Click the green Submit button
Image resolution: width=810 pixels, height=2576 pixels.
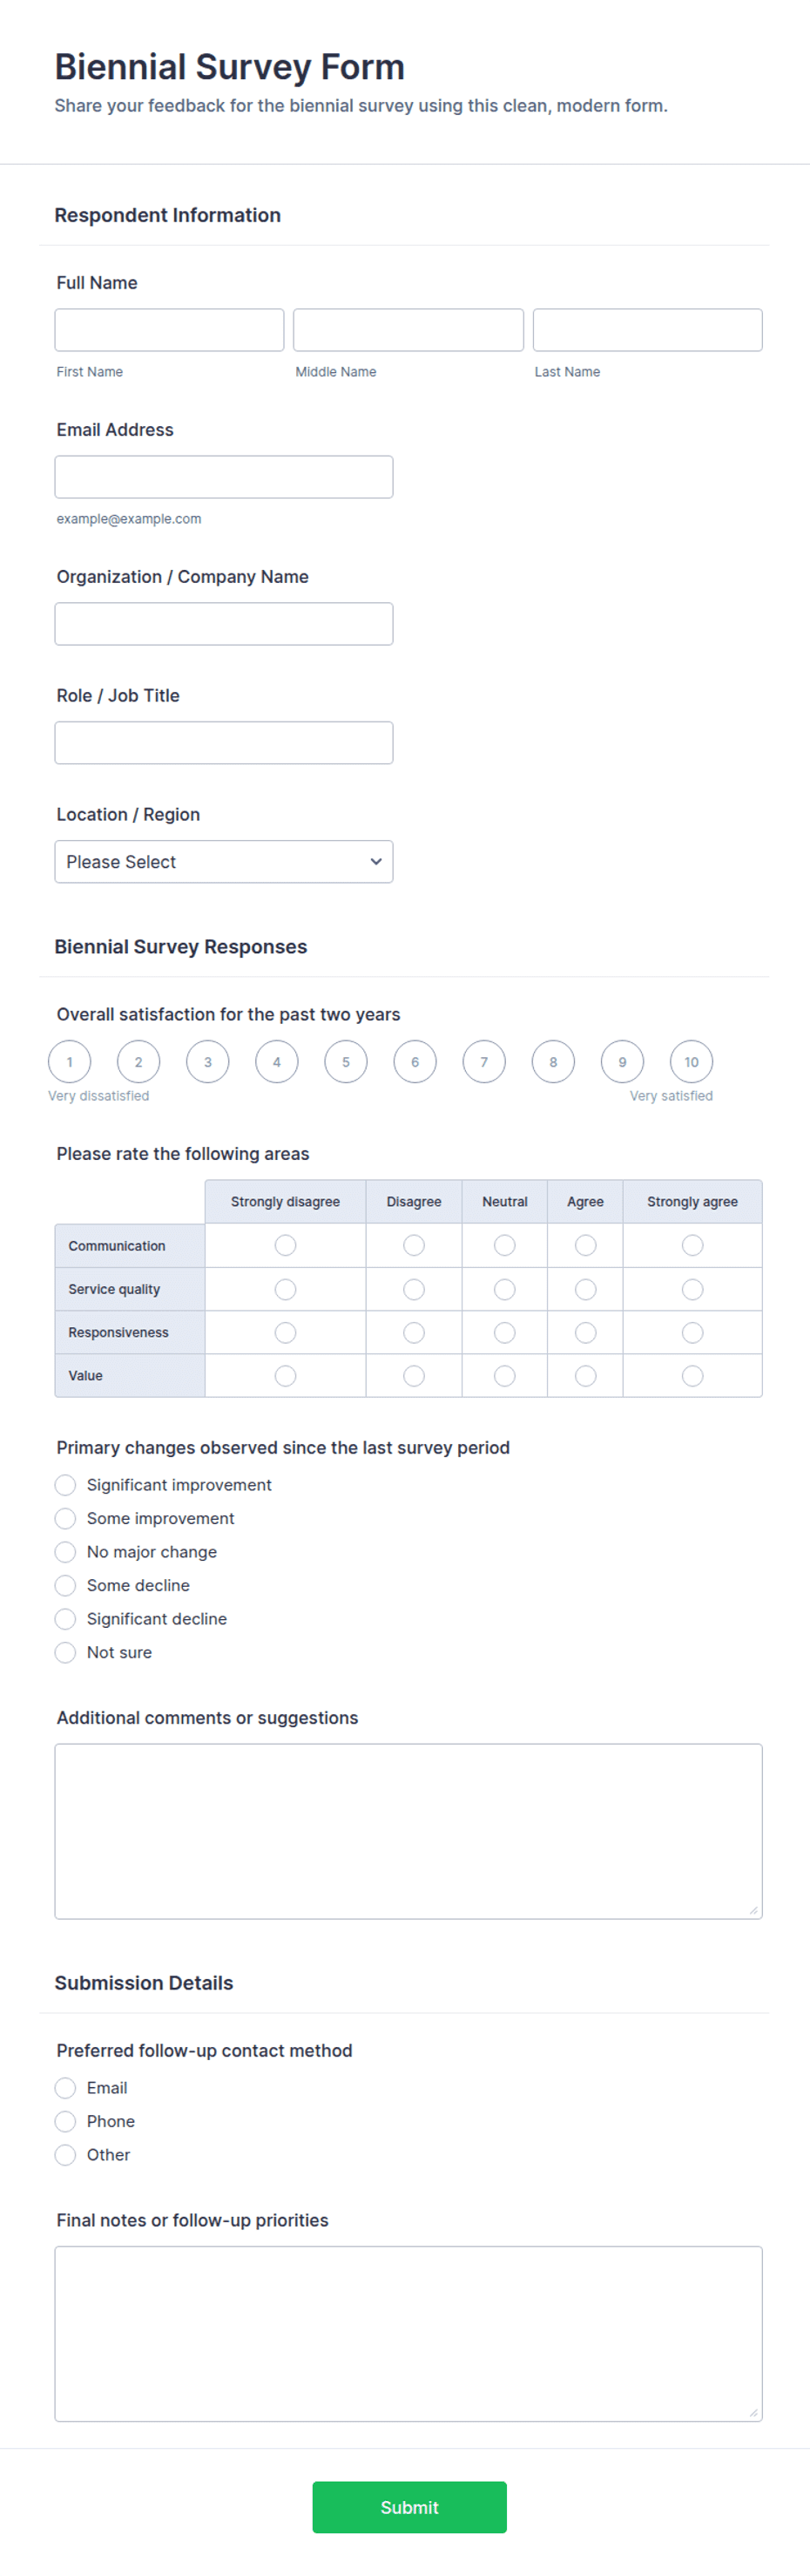tap(409, 2506)
